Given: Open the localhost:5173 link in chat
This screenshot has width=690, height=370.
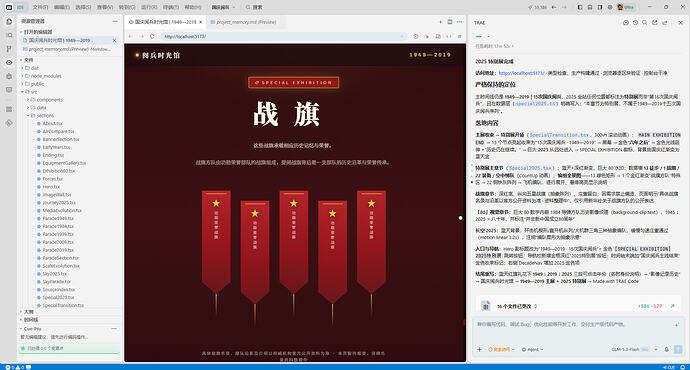Looking at the screenshot, I should point(521,73).
